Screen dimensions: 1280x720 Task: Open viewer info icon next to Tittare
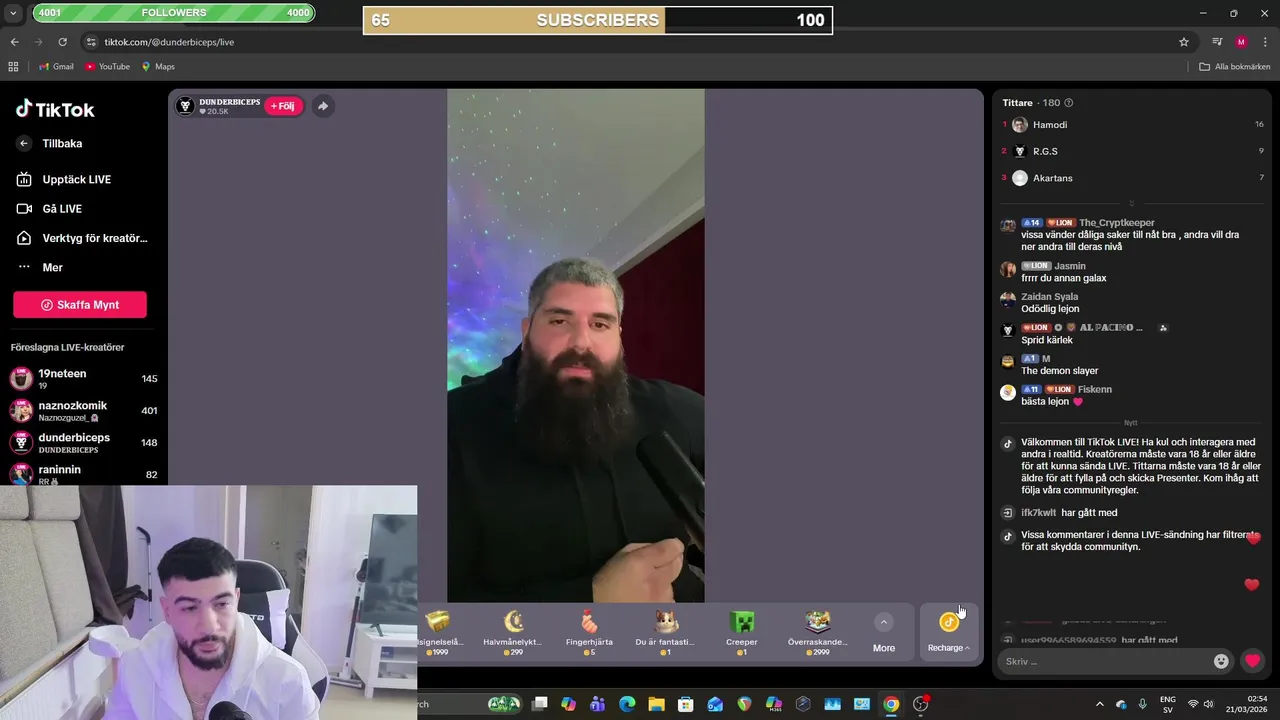1069,103
